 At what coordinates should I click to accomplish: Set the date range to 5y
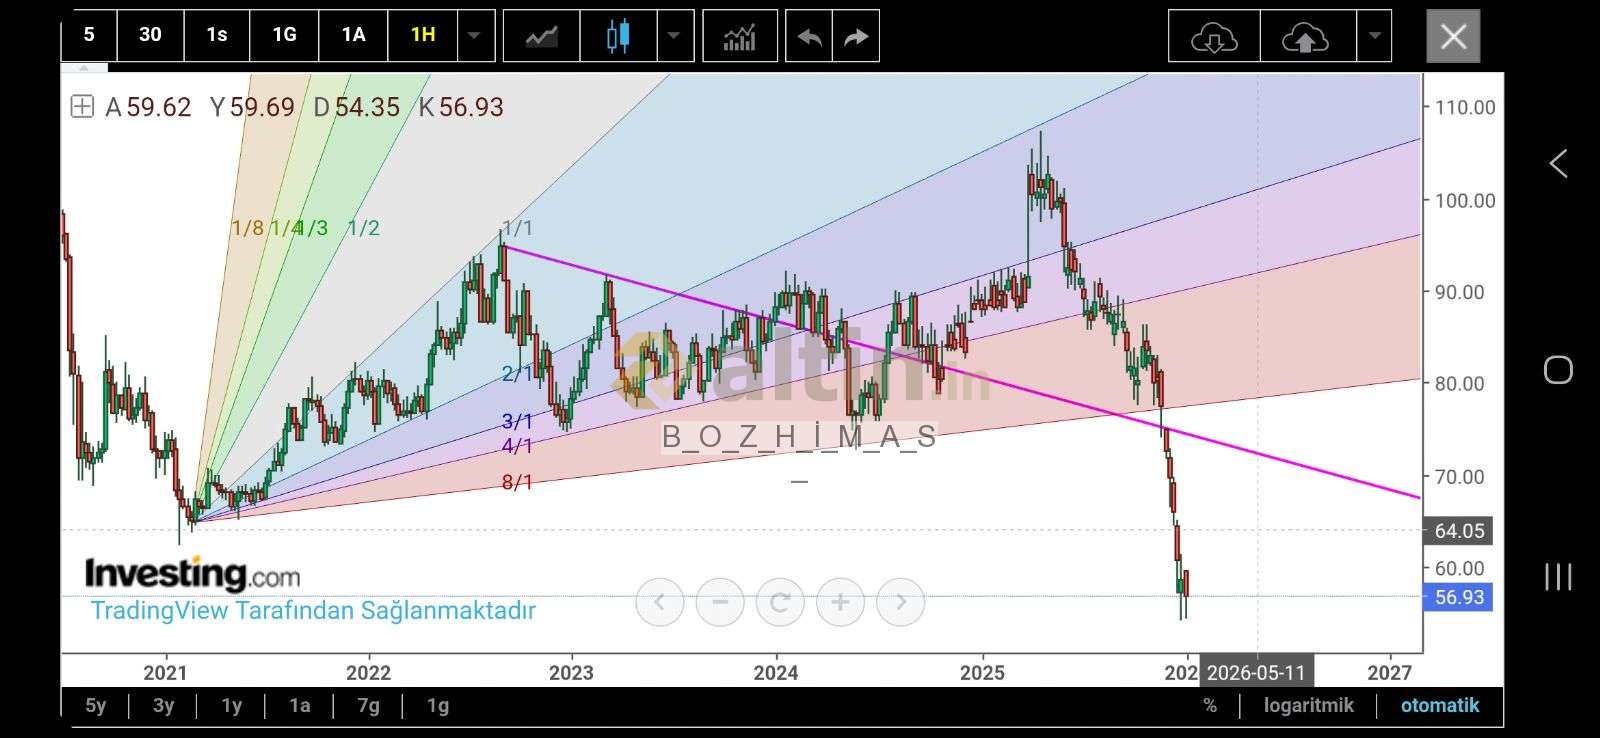point(96,705)
